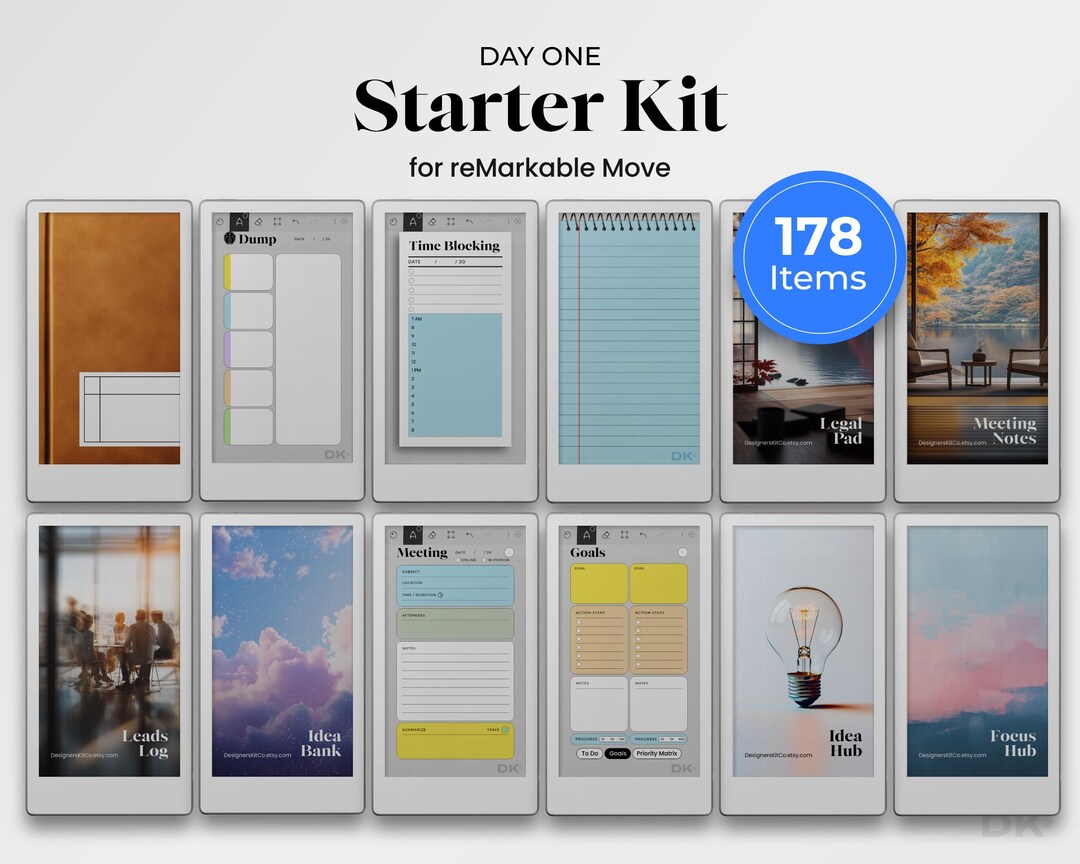
Task: Tick the Online option on the Meeting page
Action: [457, 560]
